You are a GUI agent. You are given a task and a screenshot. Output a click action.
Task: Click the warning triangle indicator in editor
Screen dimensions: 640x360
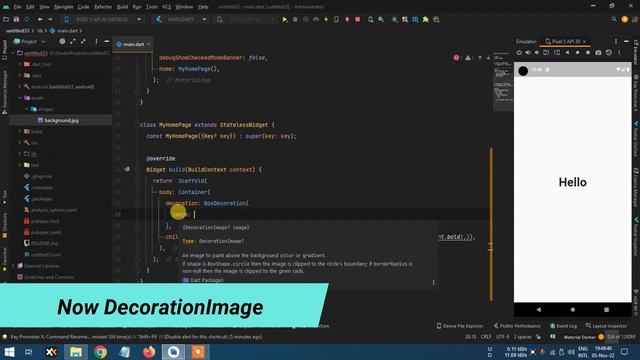[468, 58]
